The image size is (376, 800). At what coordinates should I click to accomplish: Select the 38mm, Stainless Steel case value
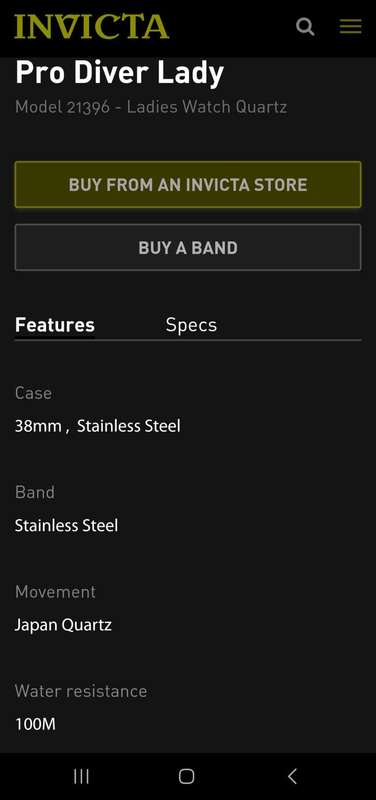[97, 426]
